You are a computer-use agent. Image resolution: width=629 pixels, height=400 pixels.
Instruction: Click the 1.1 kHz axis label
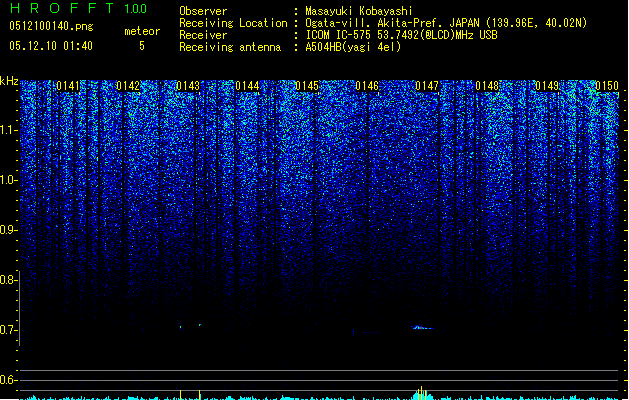(9, 130)
